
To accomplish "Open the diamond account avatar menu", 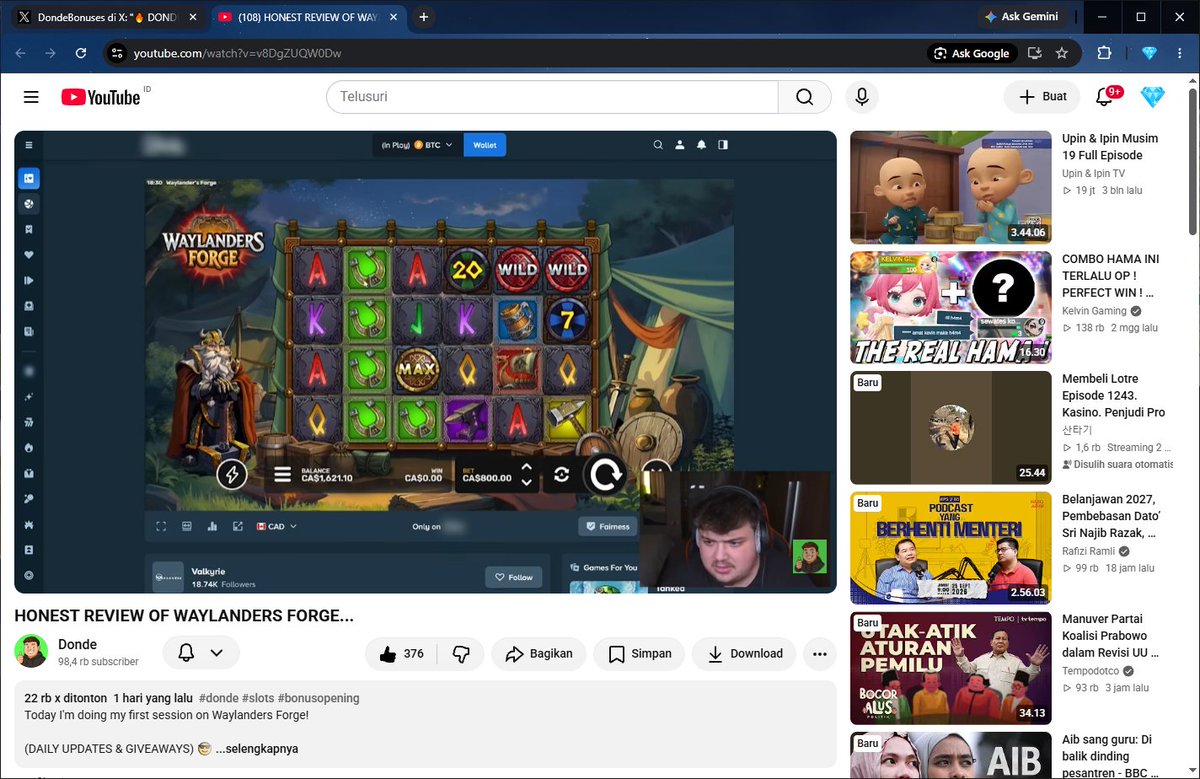I will point(1152,97).
